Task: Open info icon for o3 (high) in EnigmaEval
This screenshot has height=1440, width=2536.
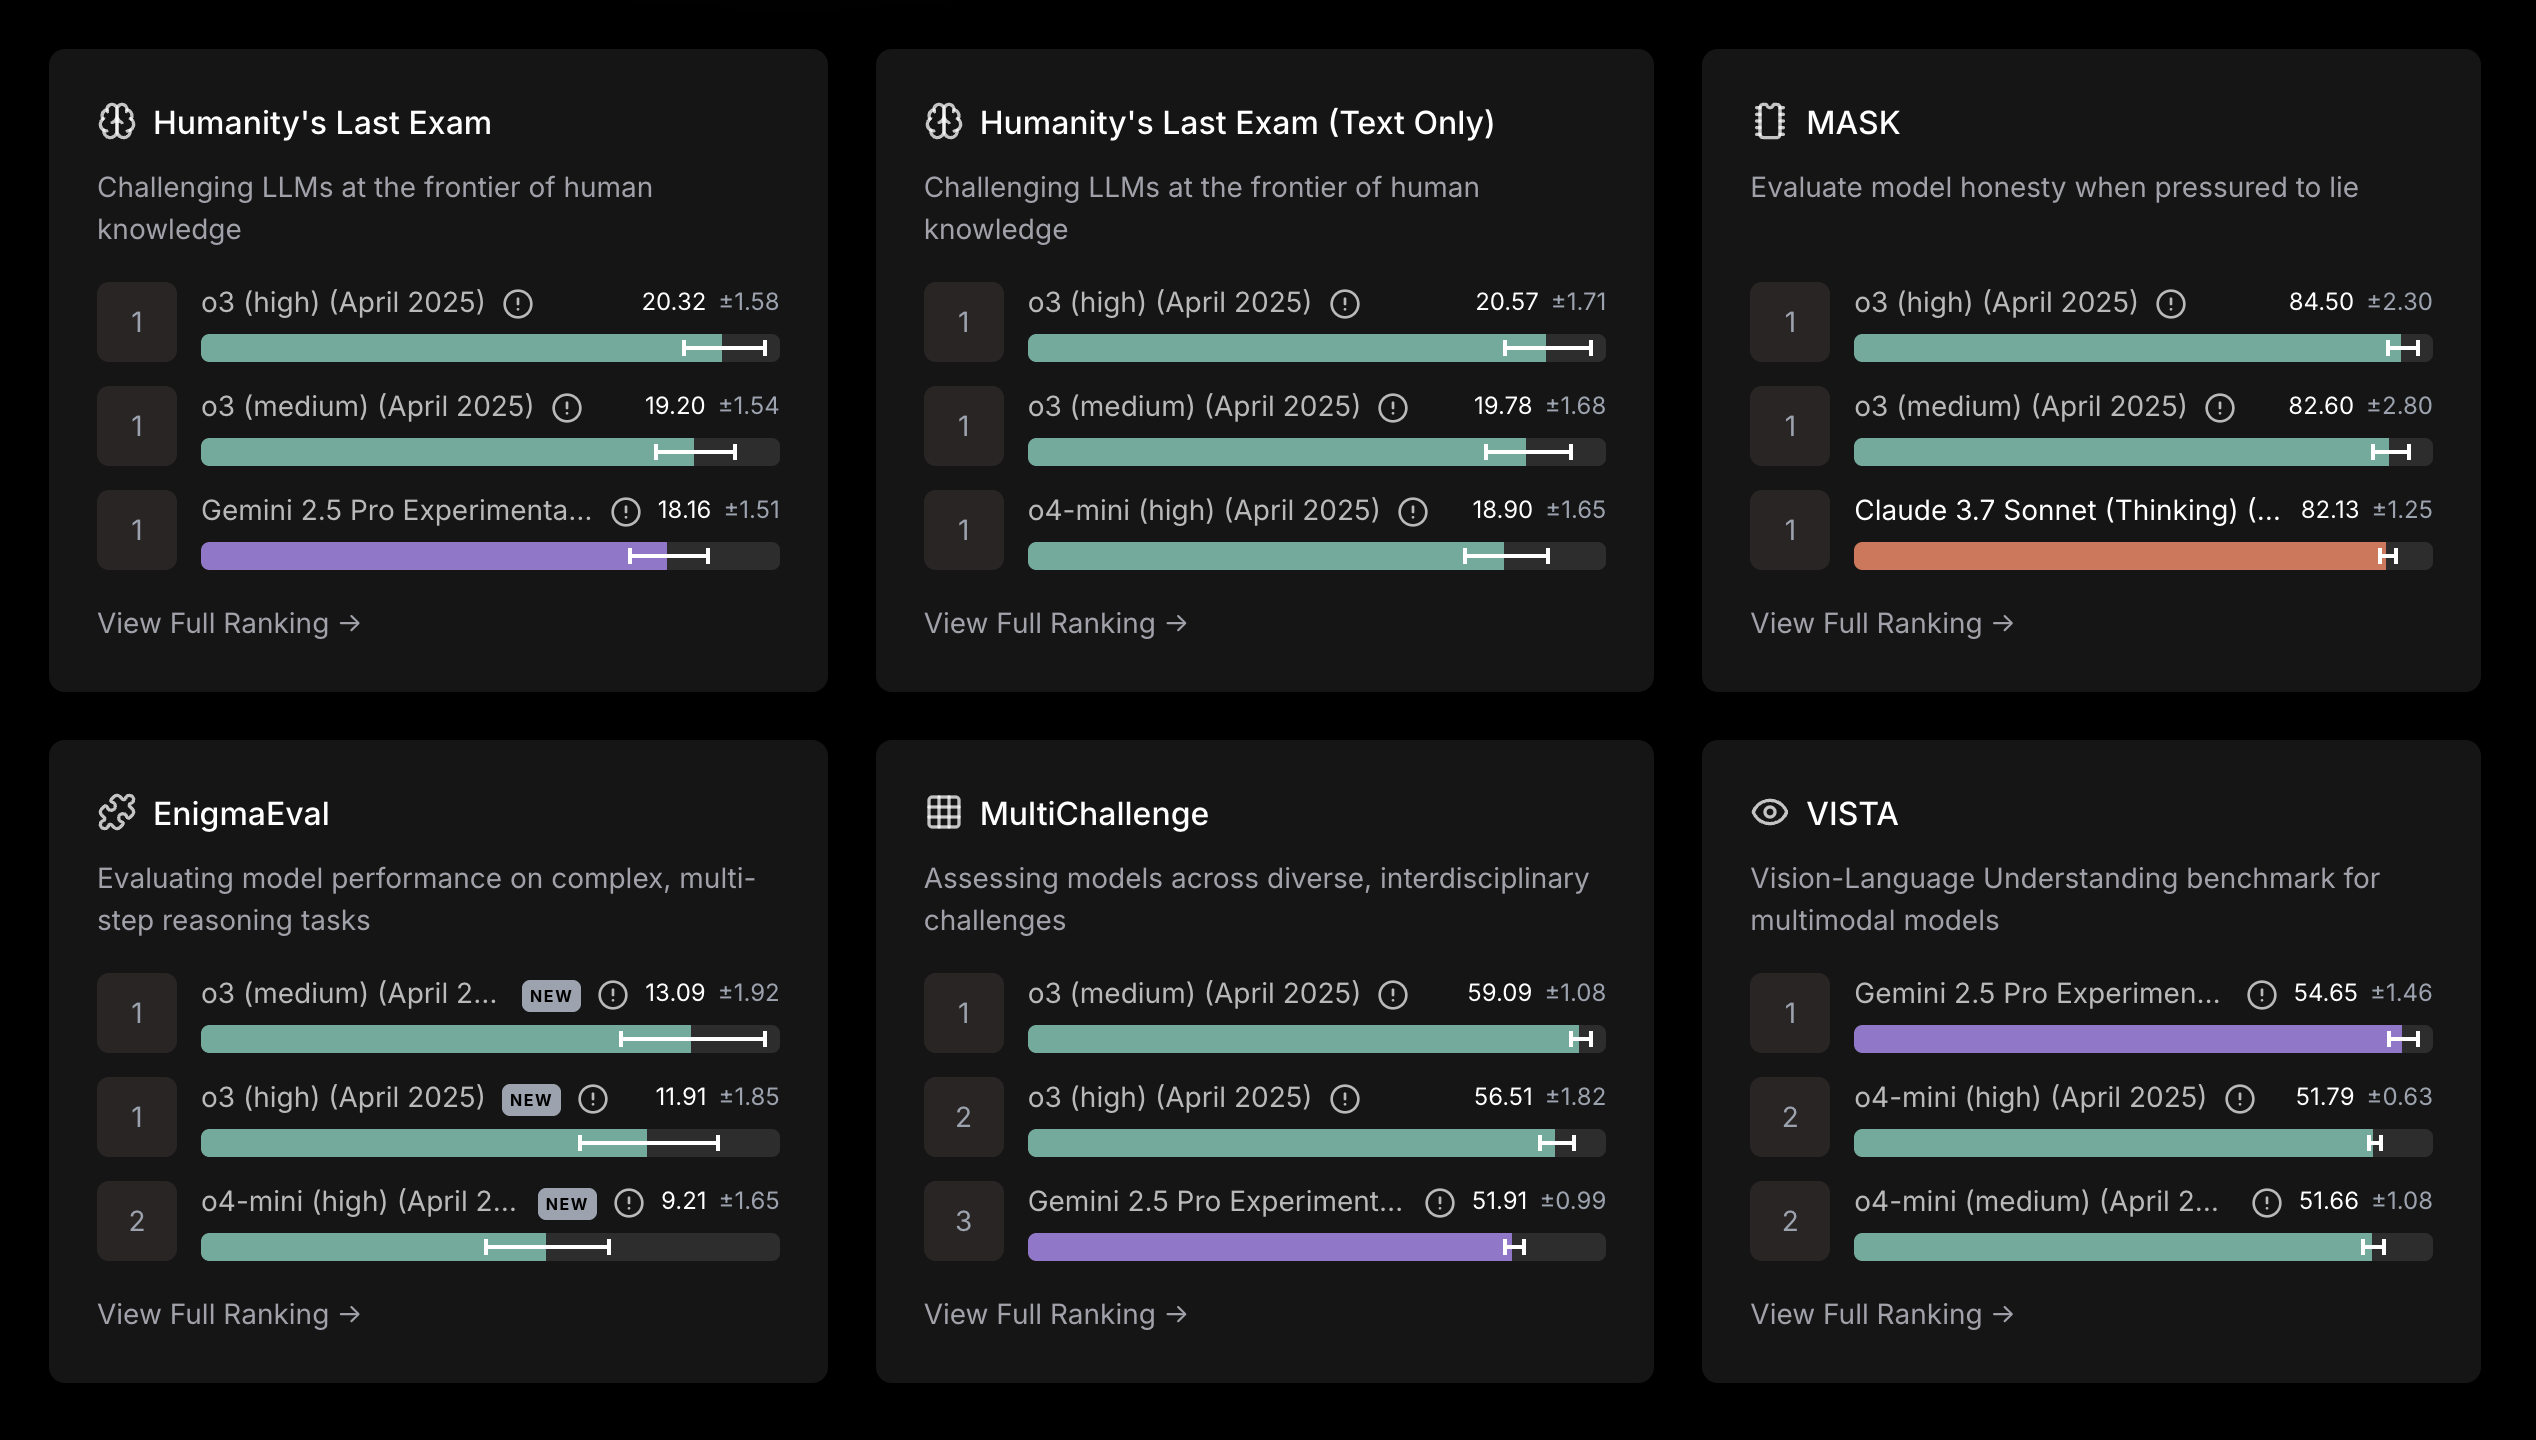Action: pyautogui.click(x=593, y=1099)
